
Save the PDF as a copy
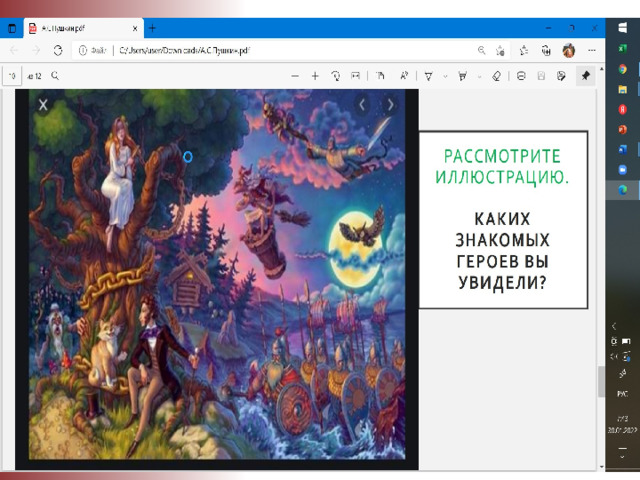point(561,76)
